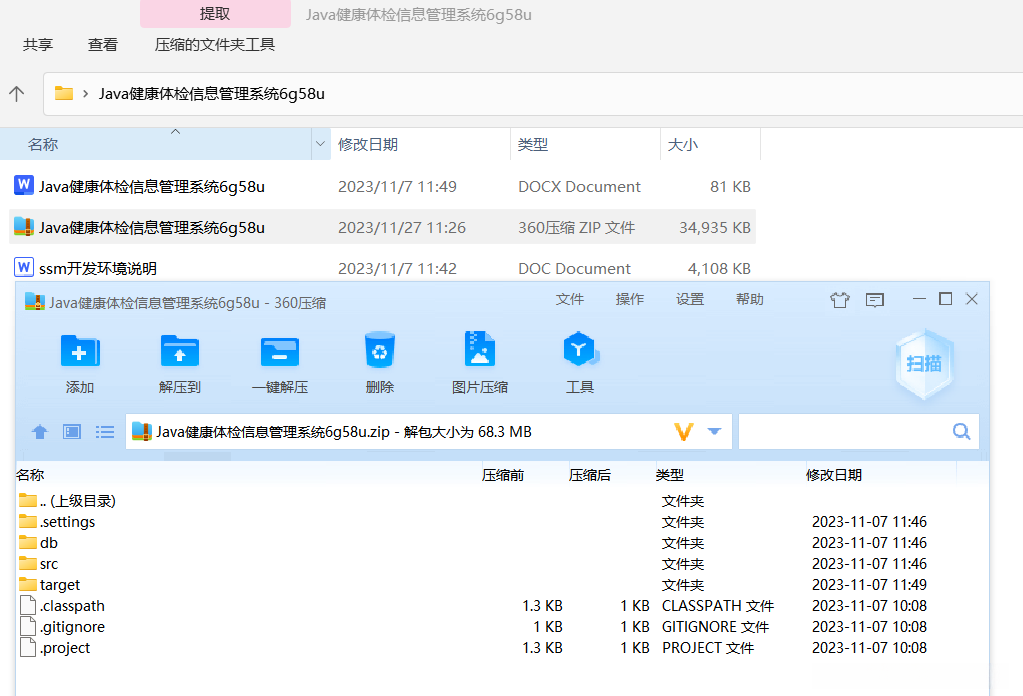Viewport: 1023px width, 696px height.
Task: Open the 帮助 menu in 360压缩
Action: (x=750, y=299)
